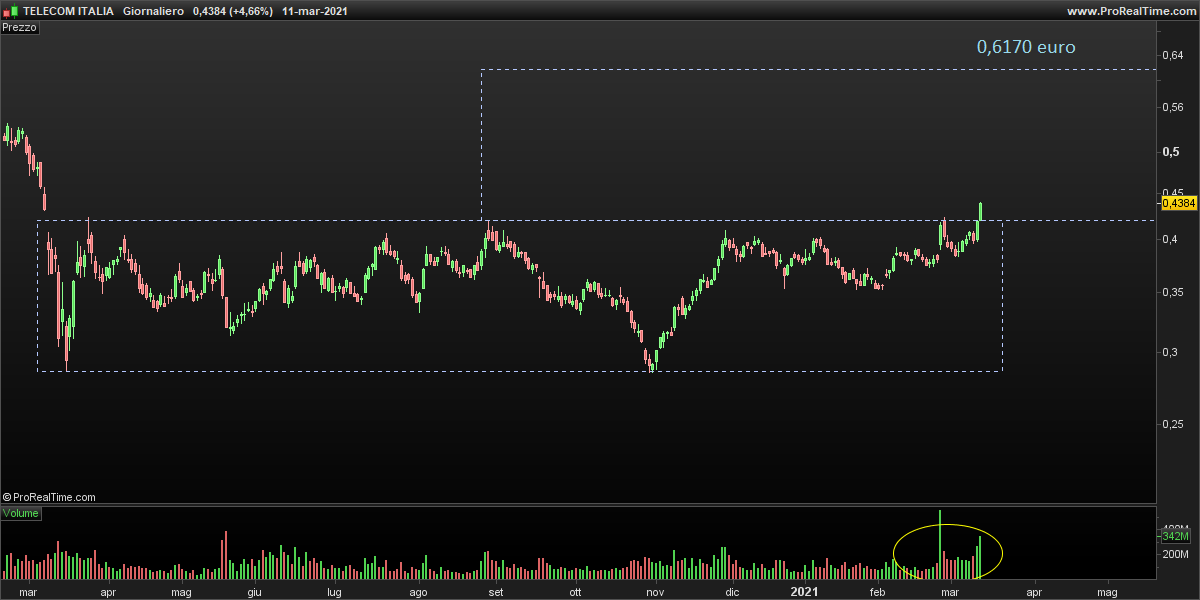Click the 0,4384 (+4,66%) price readout
The image size is (1200, 600).
233,10
